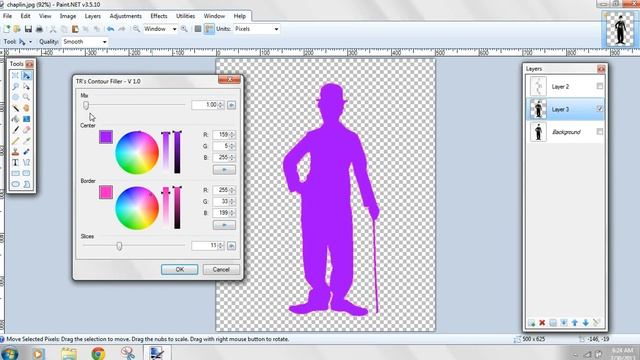Select the Ellipse shape tool
The width and height of the screenshot is (640, 360).
pos(16,184)
